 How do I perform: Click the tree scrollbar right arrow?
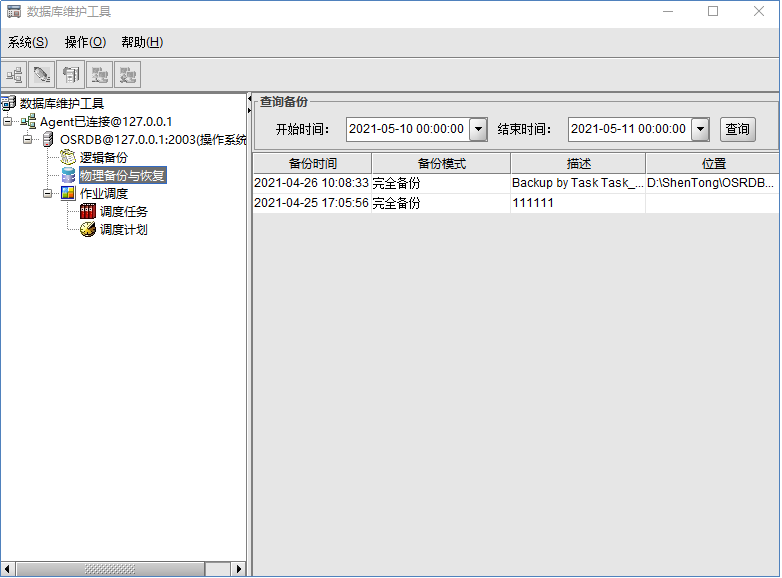(238, 569)
